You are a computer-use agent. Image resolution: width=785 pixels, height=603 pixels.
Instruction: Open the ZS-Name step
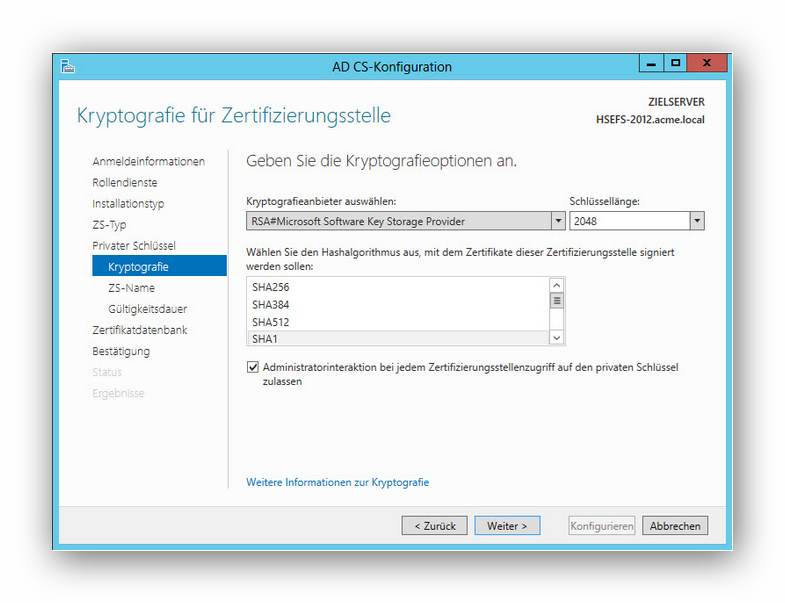131,288
